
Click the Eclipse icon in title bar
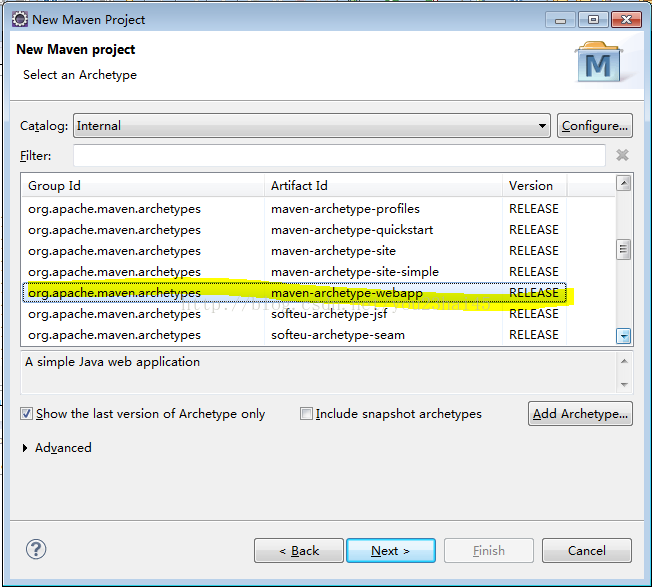point(20,19)
